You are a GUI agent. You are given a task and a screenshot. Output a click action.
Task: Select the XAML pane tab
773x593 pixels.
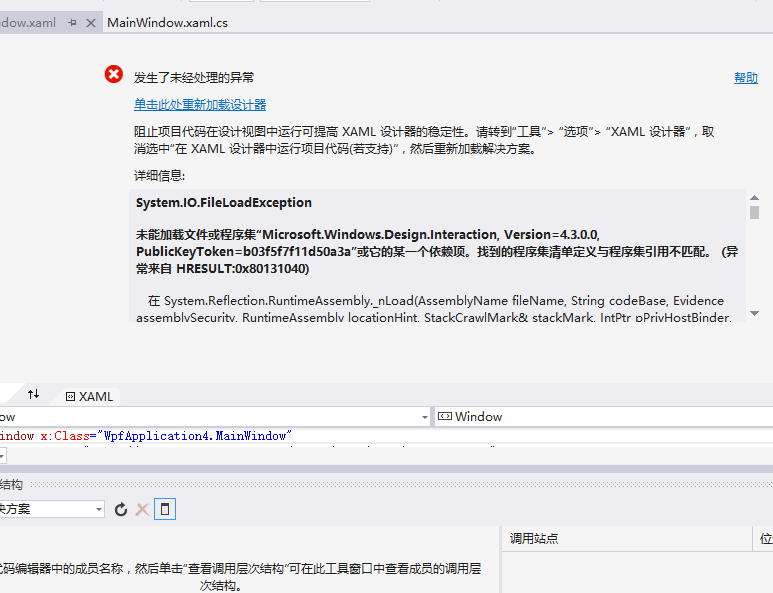coord(90,396)
